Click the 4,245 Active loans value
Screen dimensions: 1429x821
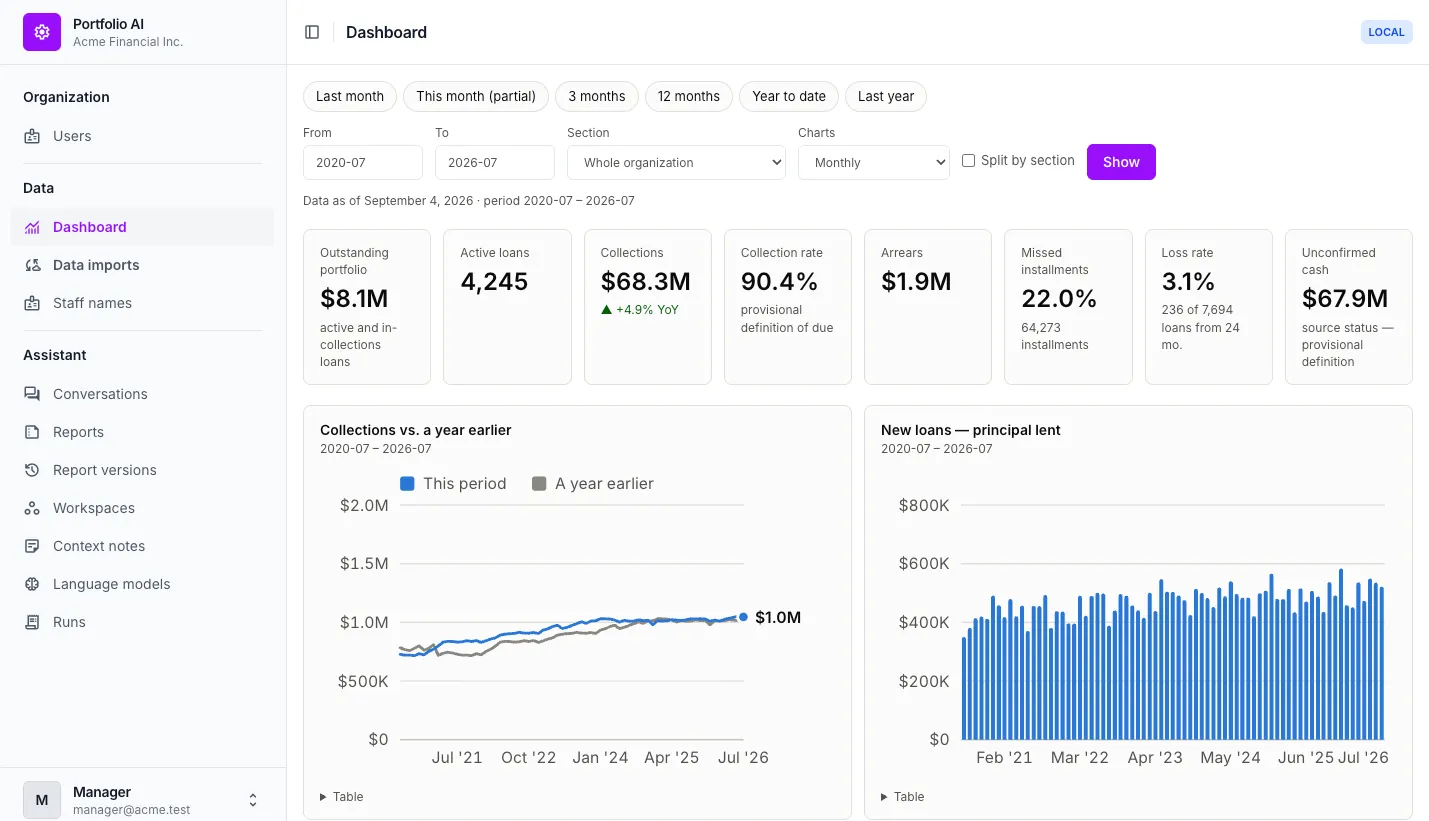pyautogui.click(x=494, y=282)
